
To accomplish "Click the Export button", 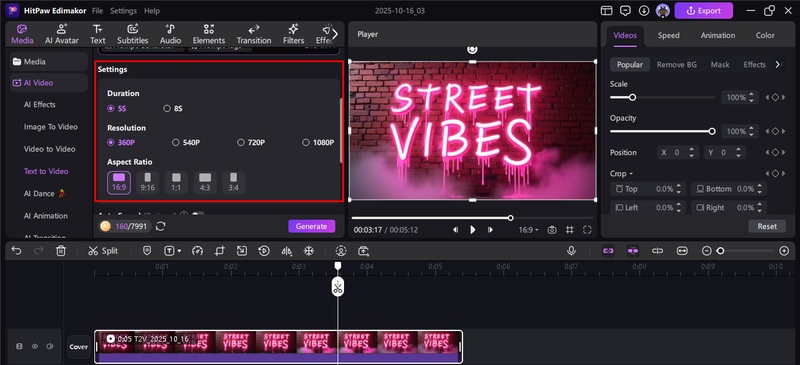I will tap(704, 10).
